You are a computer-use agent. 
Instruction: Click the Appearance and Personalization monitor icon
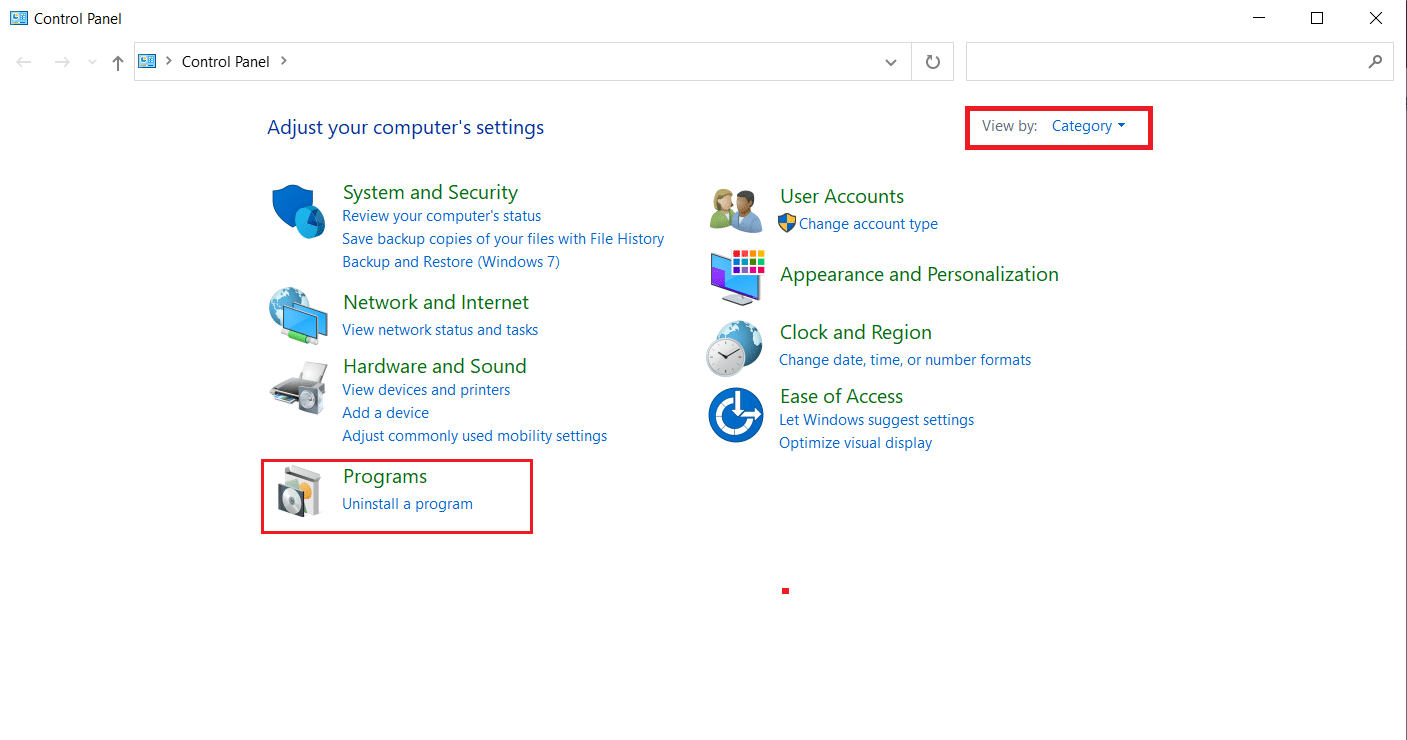(x=737, y=277)
